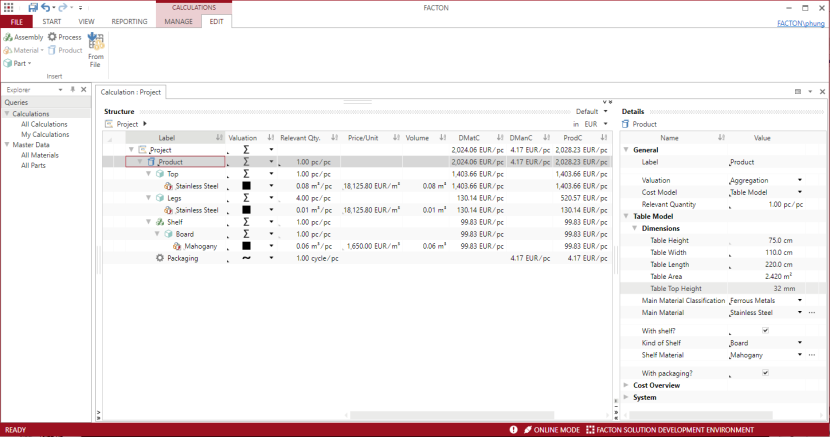This screenshot has height=437, width=830.
Task: Open All Calculations in Explorer
Action: pos(45,124)
